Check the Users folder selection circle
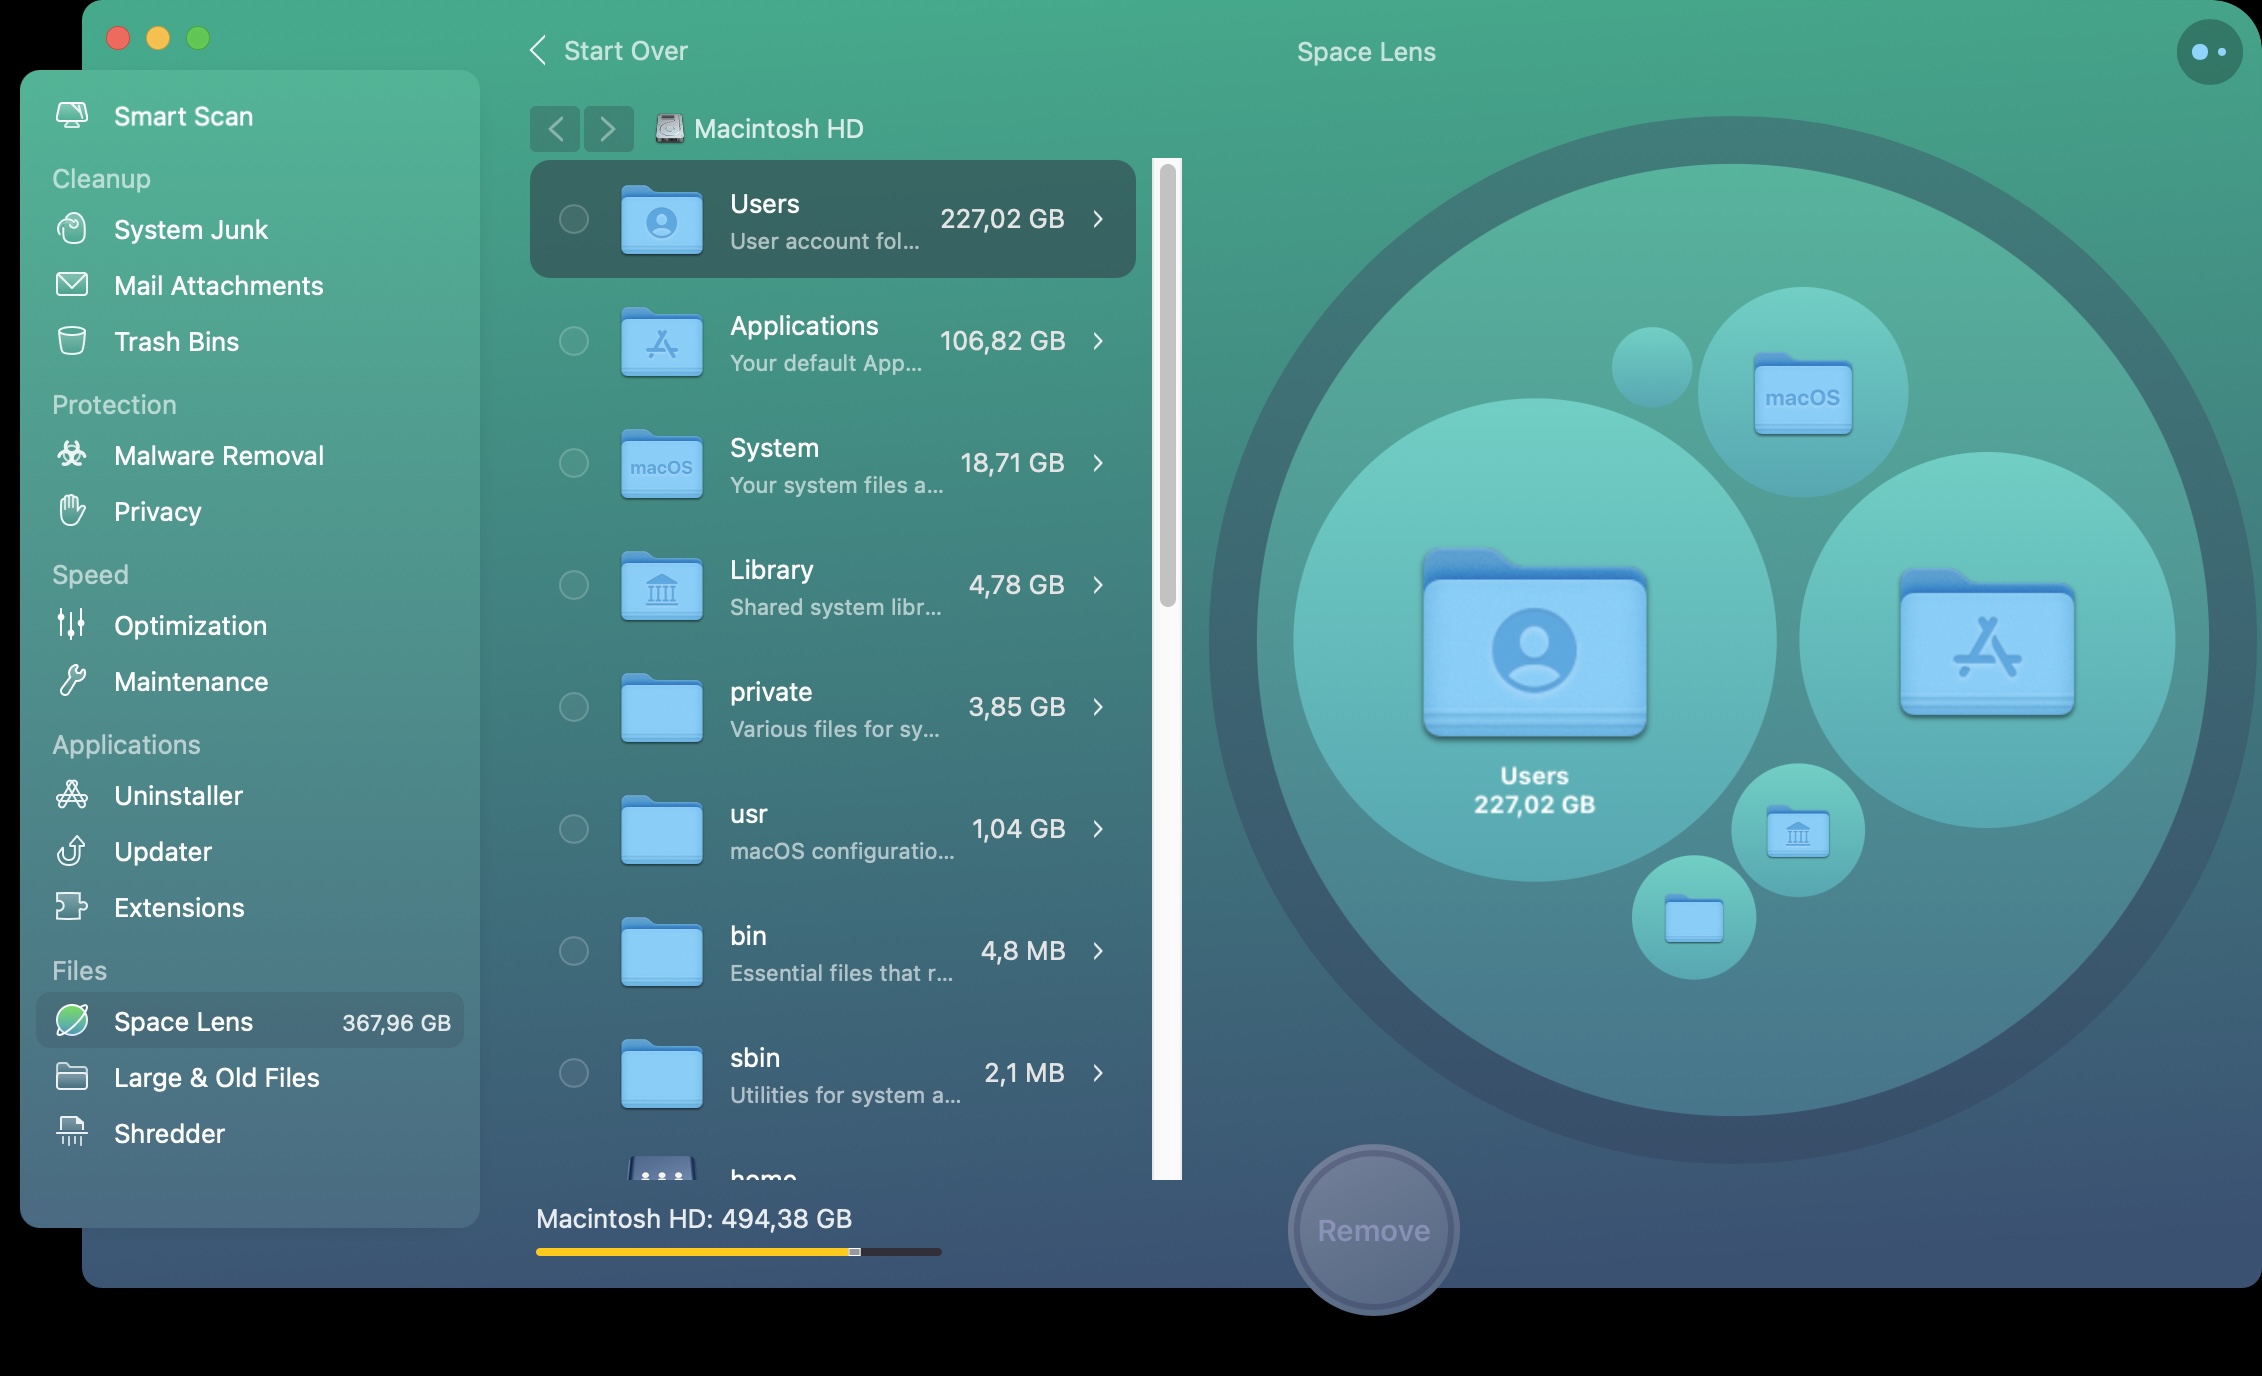The width and height of the screenshot is (2262, 1376). tap(574, 219)
